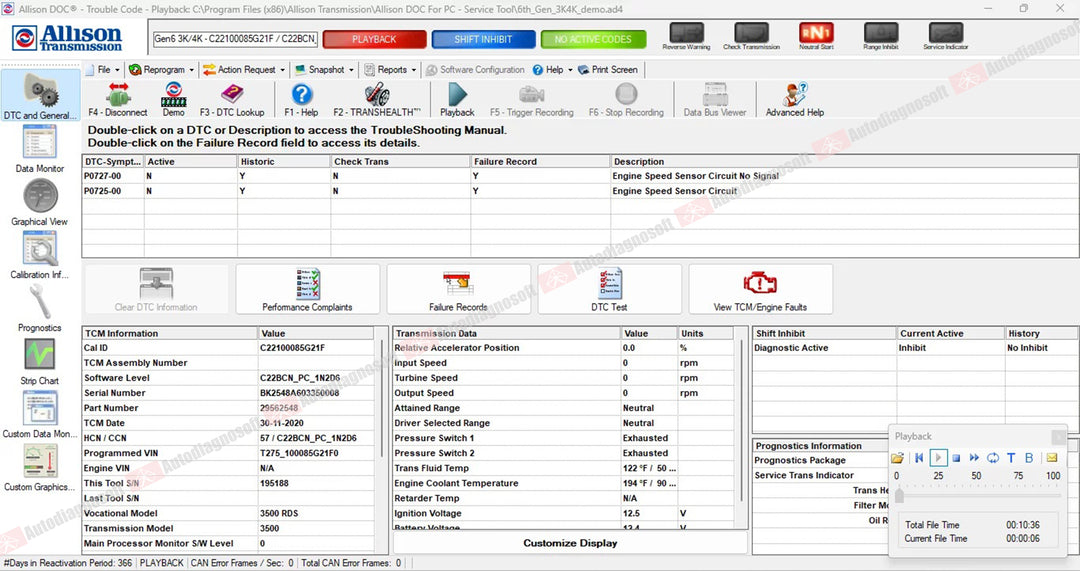Open Custom Data Monitor in sidebar
The height and width of the screenshot is (571, 1080).
[40, 414]
